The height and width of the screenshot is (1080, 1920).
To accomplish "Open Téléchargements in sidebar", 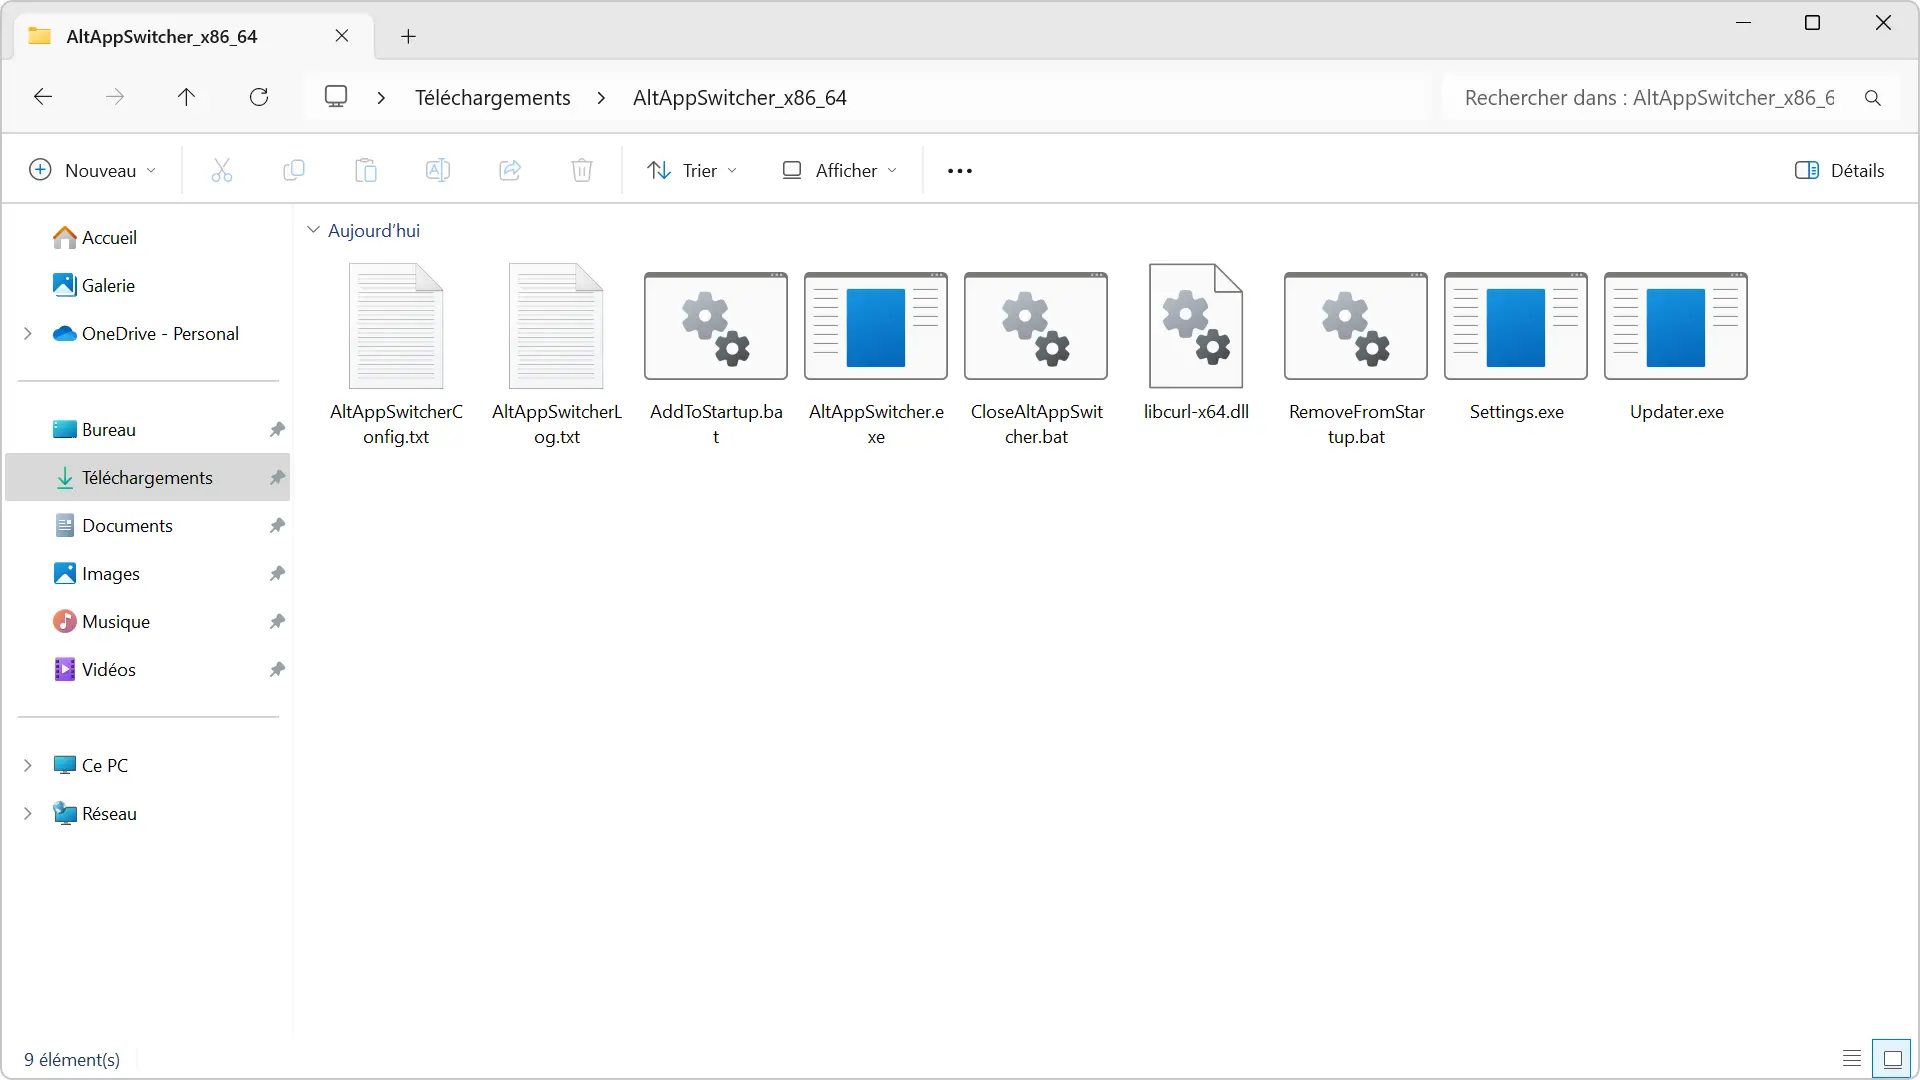I will click(x=147, y=477).
